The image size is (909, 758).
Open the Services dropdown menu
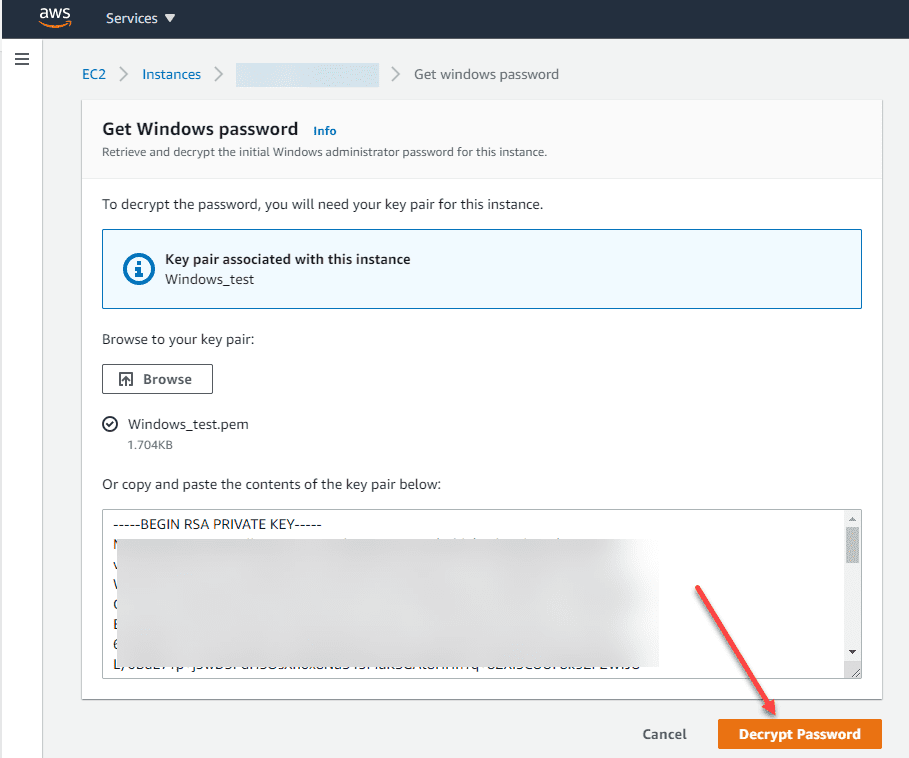140,18
